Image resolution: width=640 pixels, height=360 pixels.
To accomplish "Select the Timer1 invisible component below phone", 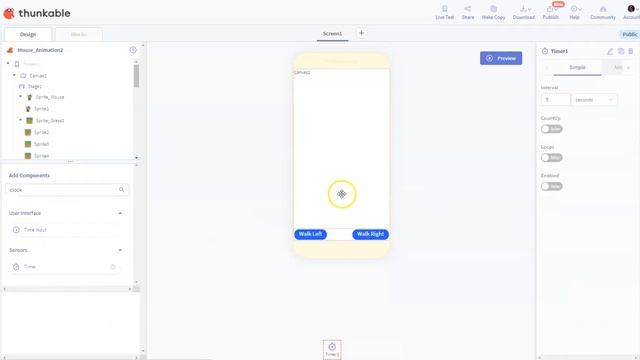I will (x=332, y=349).
